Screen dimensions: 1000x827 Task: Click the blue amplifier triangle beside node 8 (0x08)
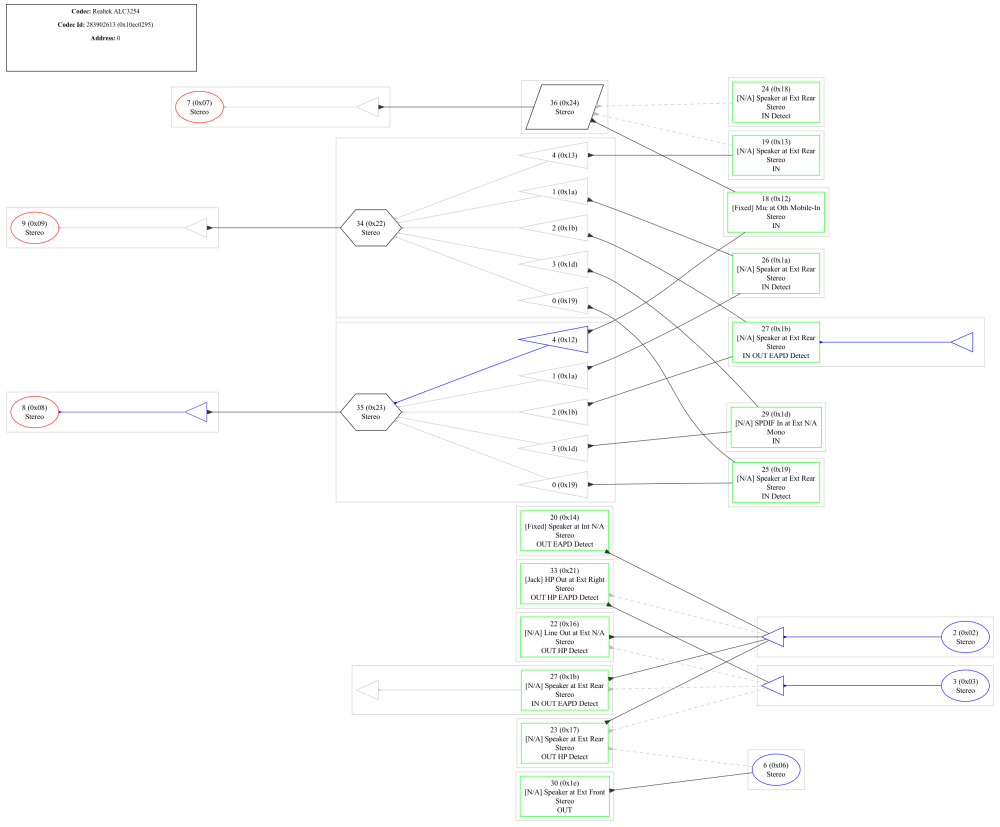point(197,411)
